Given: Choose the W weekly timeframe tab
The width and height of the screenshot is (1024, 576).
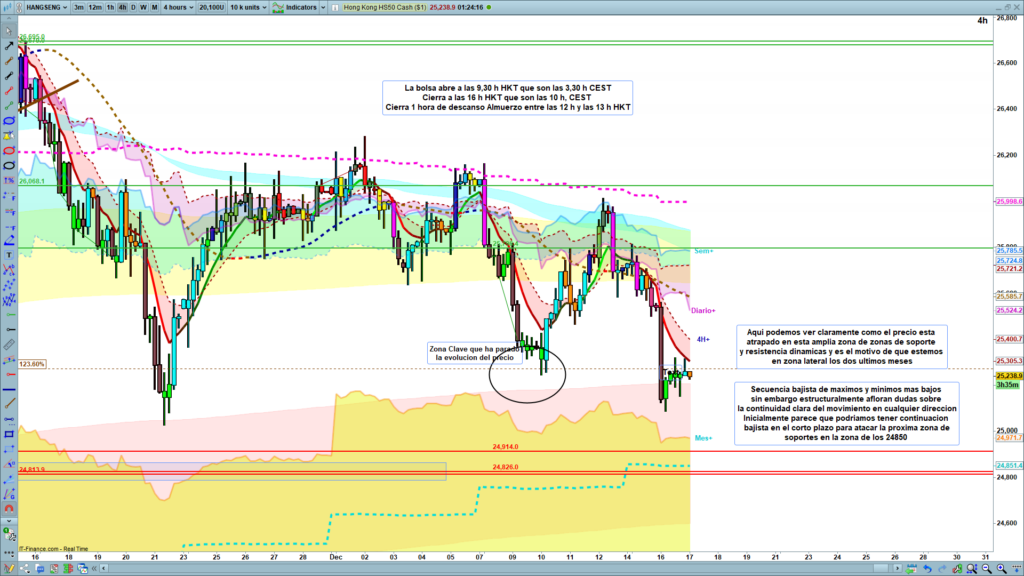Looking at the screenshot, I should [x=143, y=7].
